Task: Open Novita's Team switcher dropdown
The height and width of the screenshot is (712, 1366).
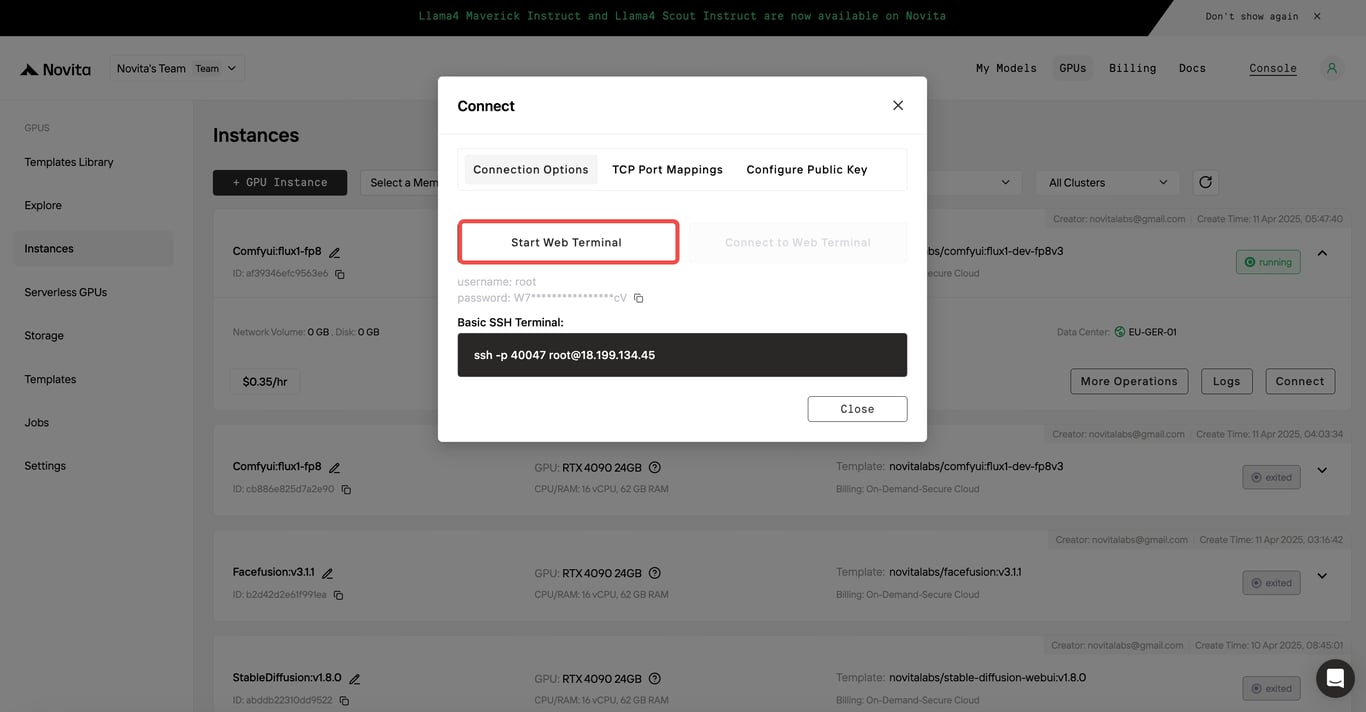Action: (177, 68)
